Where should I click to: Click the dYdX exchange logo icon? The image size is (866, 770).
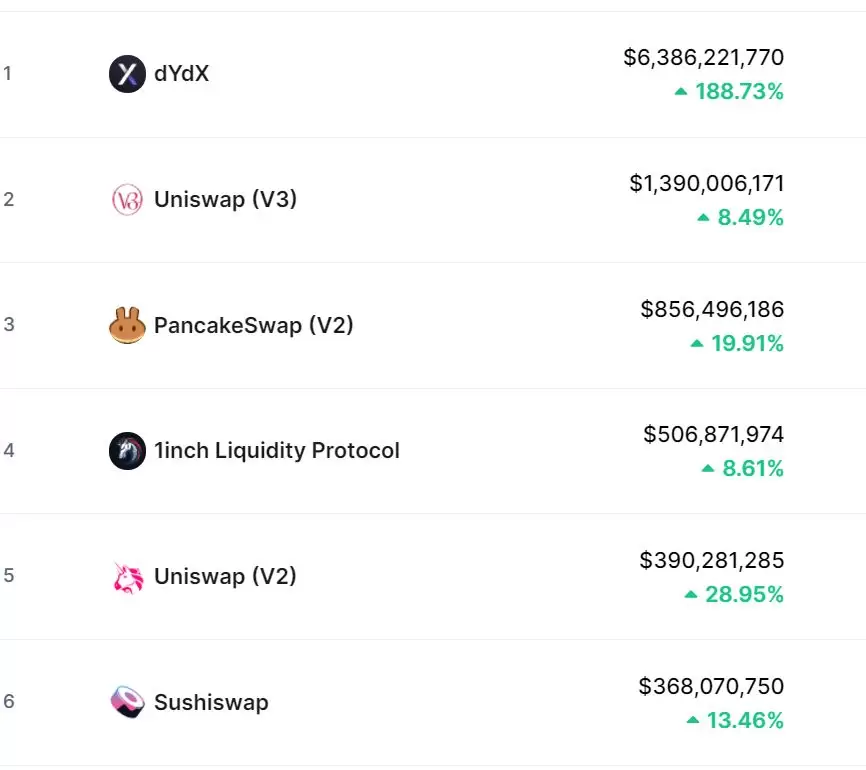point(127,74)
